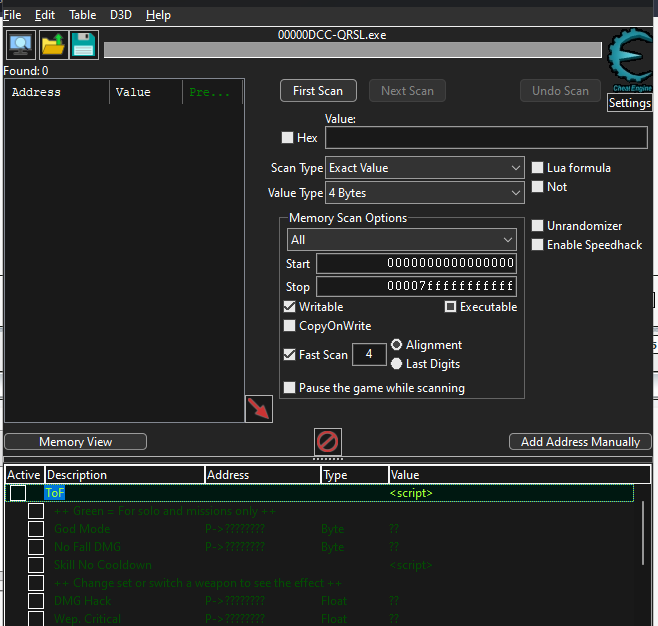Select the ToF table entry
The height and width of the screenshot is (626, 658).
pos(55,493)
